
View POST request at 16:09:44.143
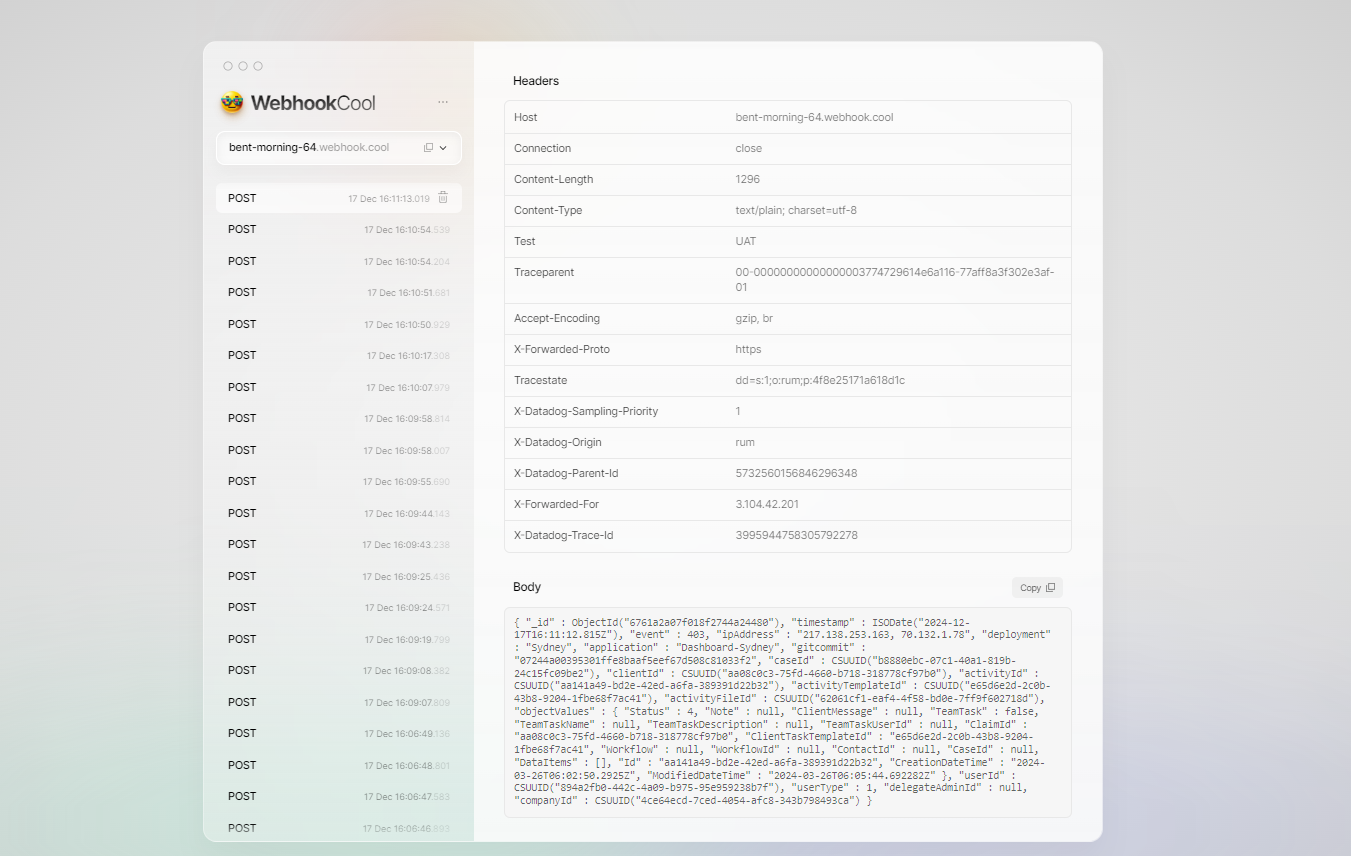338,513
